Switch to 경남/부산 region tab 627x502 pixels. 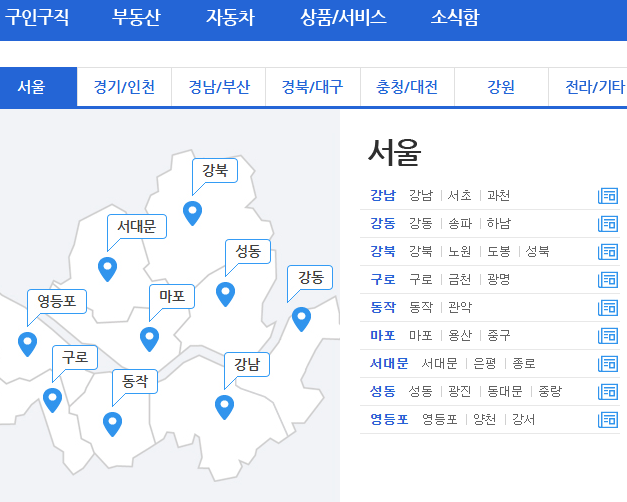pos(219,87)
